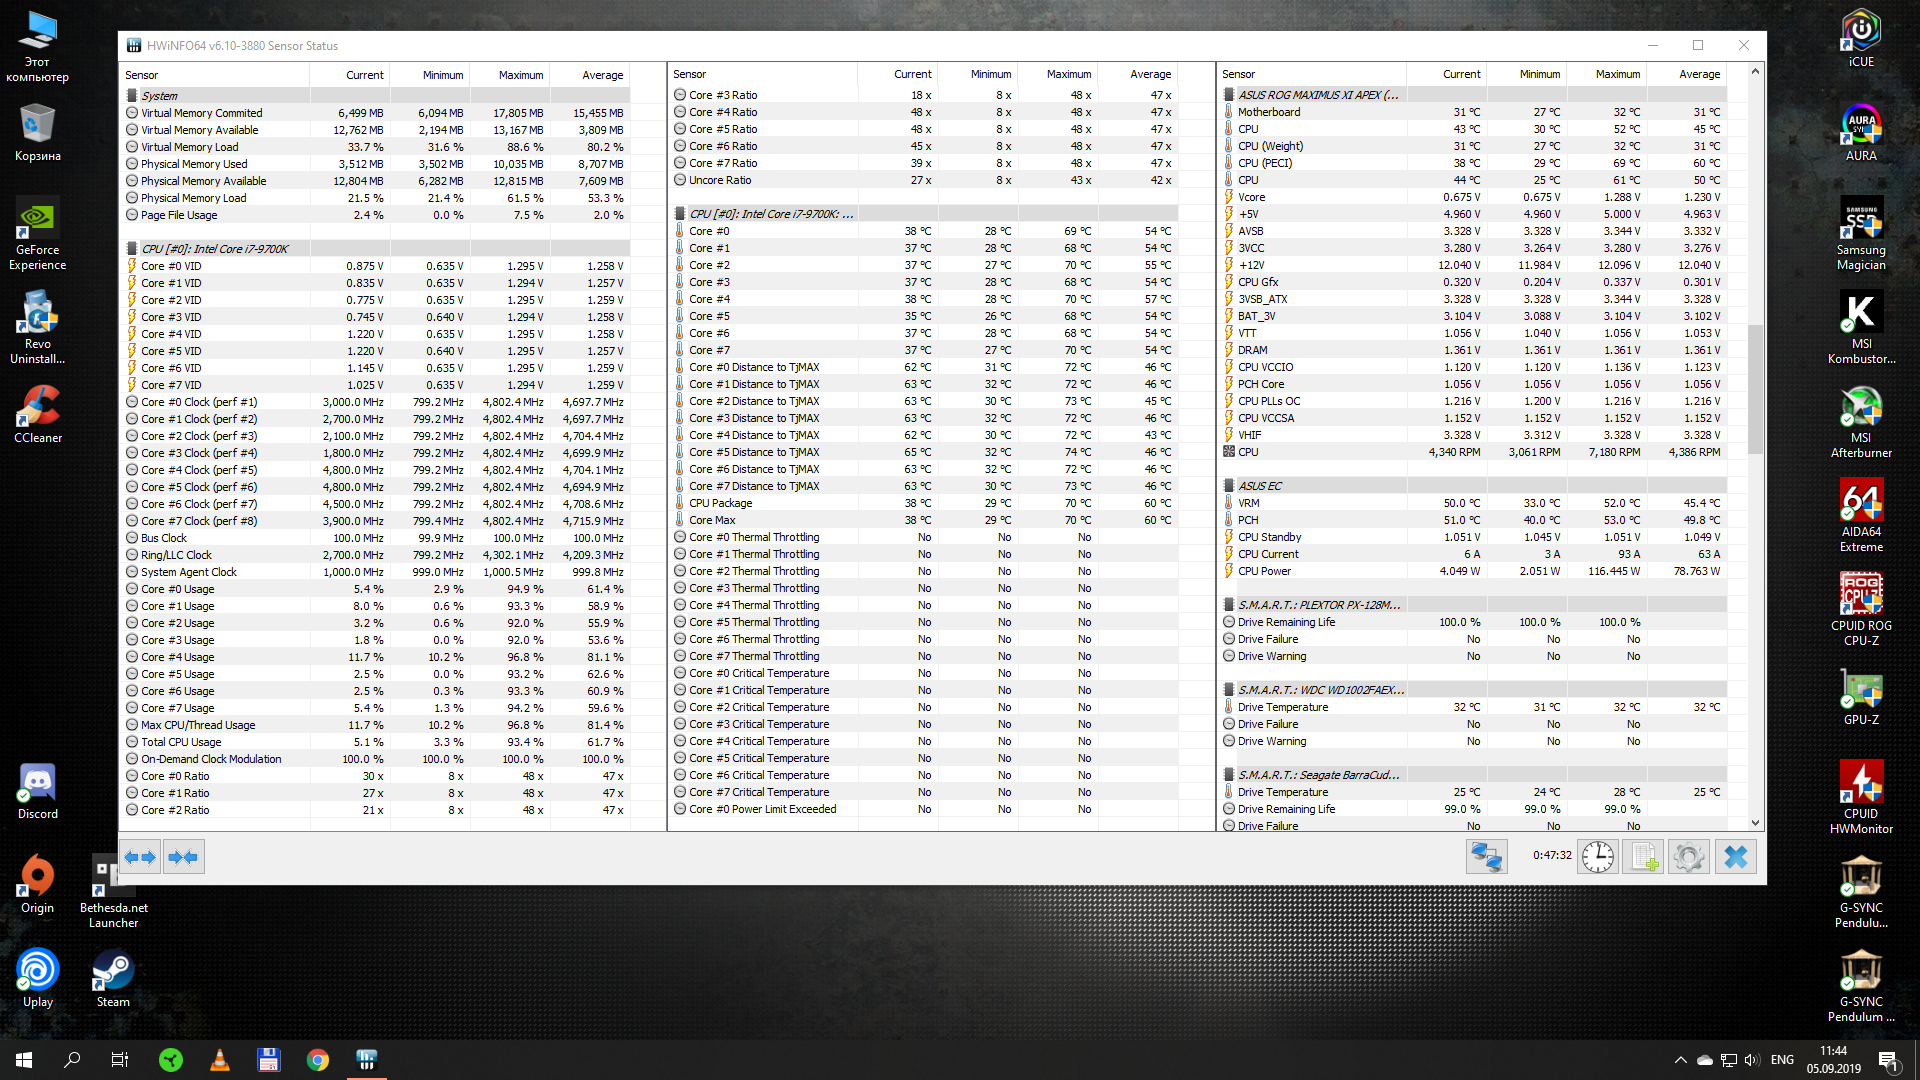
Task: Click the Average column header in right panel
Action: (1699, 74)
